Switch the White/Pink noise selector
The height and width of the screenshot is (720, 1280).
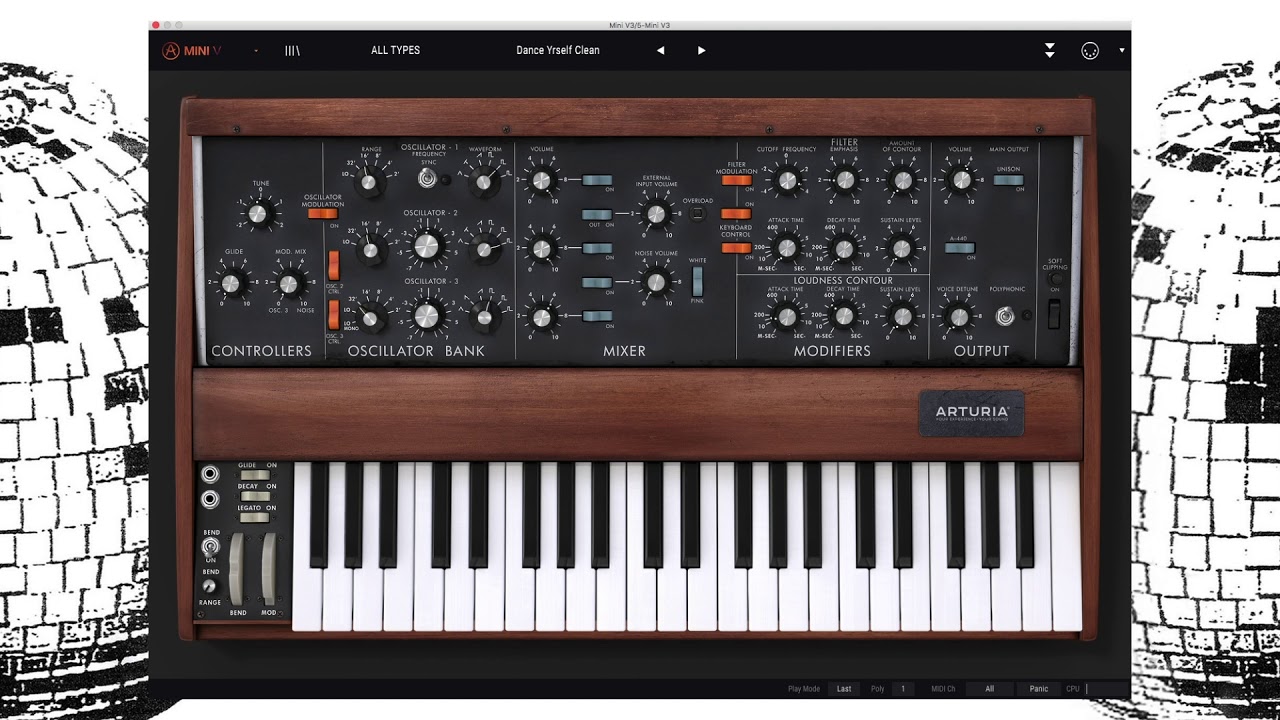click(x=697, y=281)
